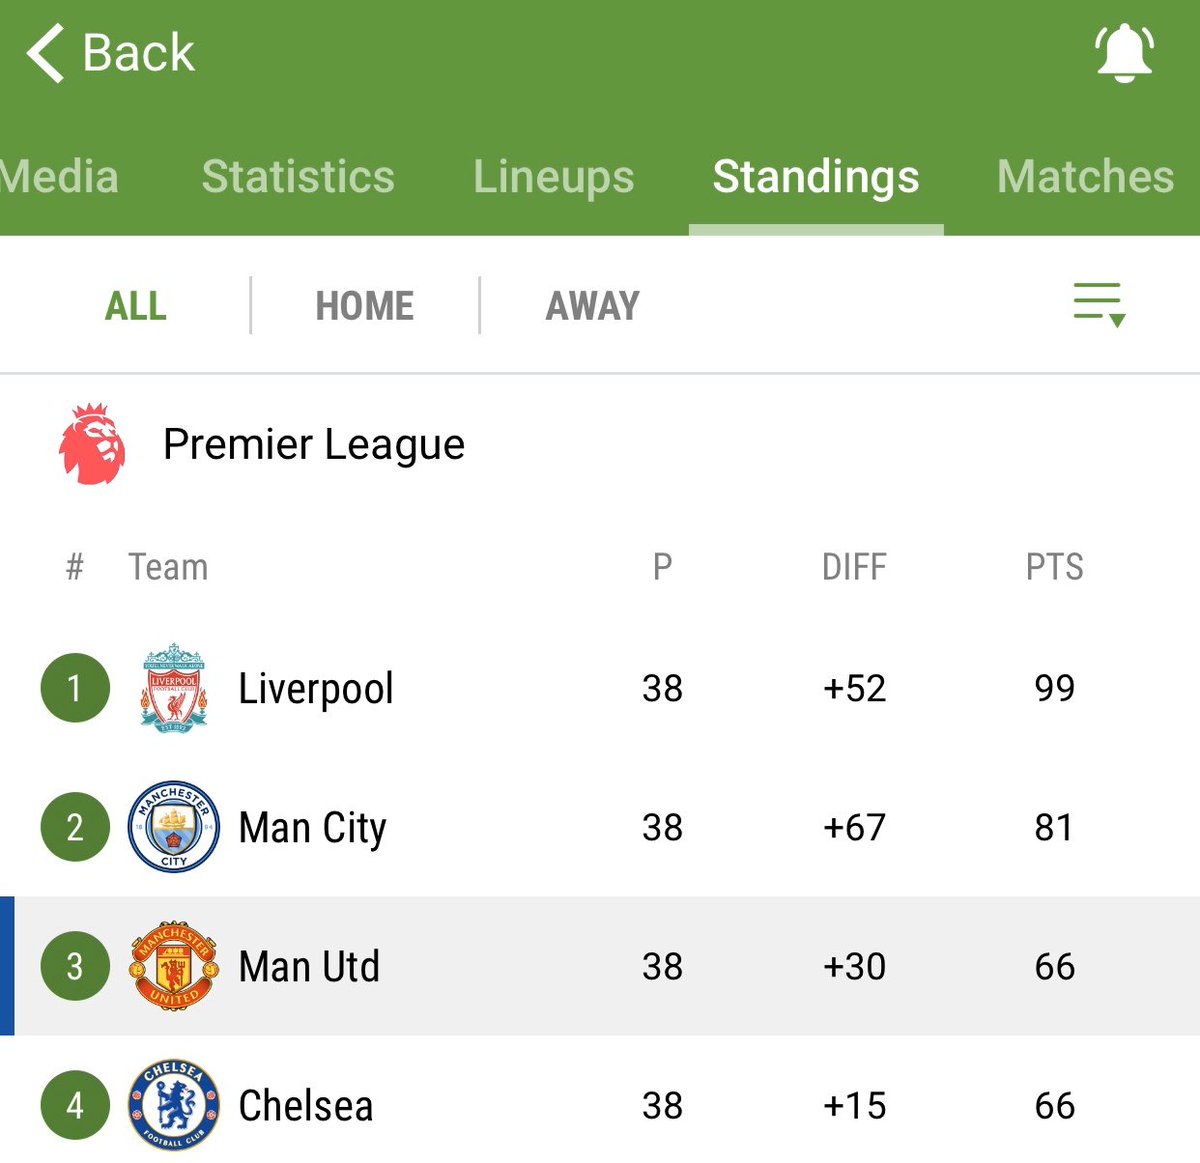1200x1163 pixels.
Task: Switch to HOME standings filter
Action: point(365,306)
